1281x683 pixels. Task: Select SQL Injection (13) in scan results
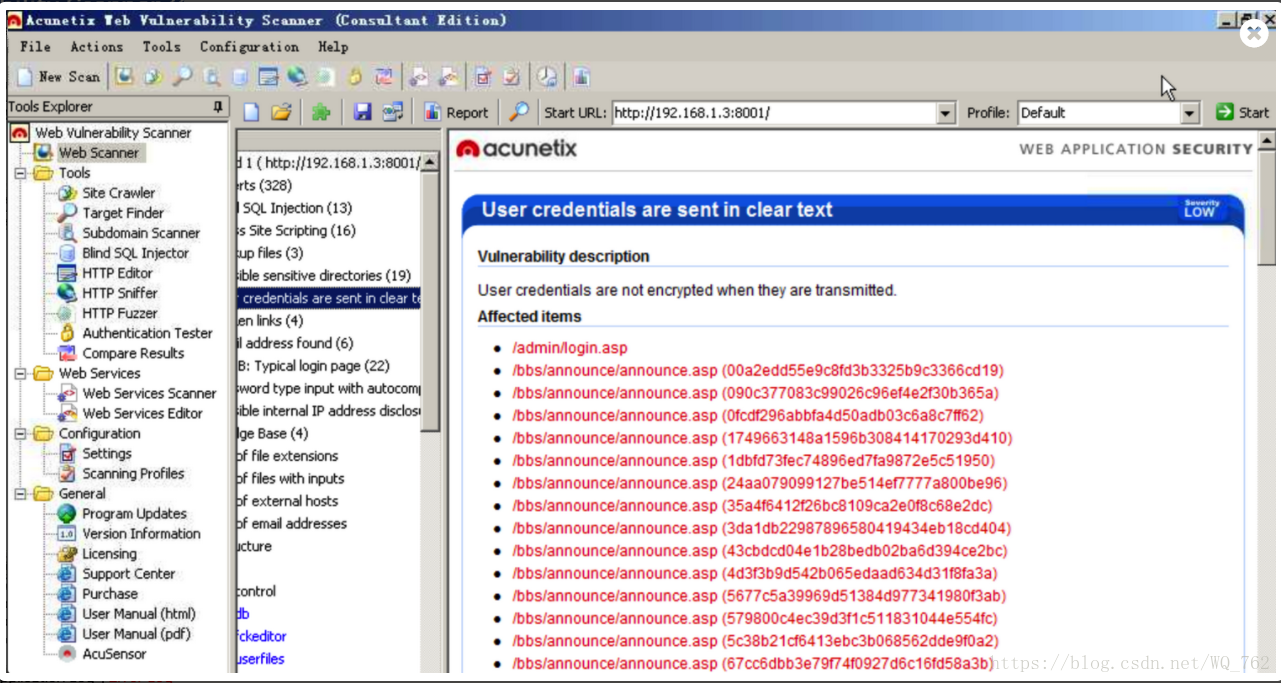coord(296,208)
